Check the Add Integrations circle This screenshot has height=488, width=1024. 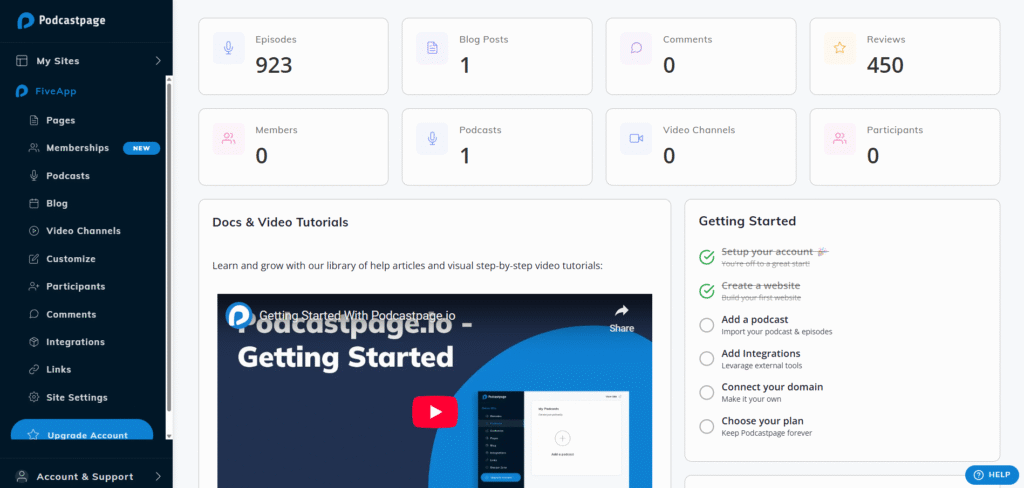(x=707, y=359)
